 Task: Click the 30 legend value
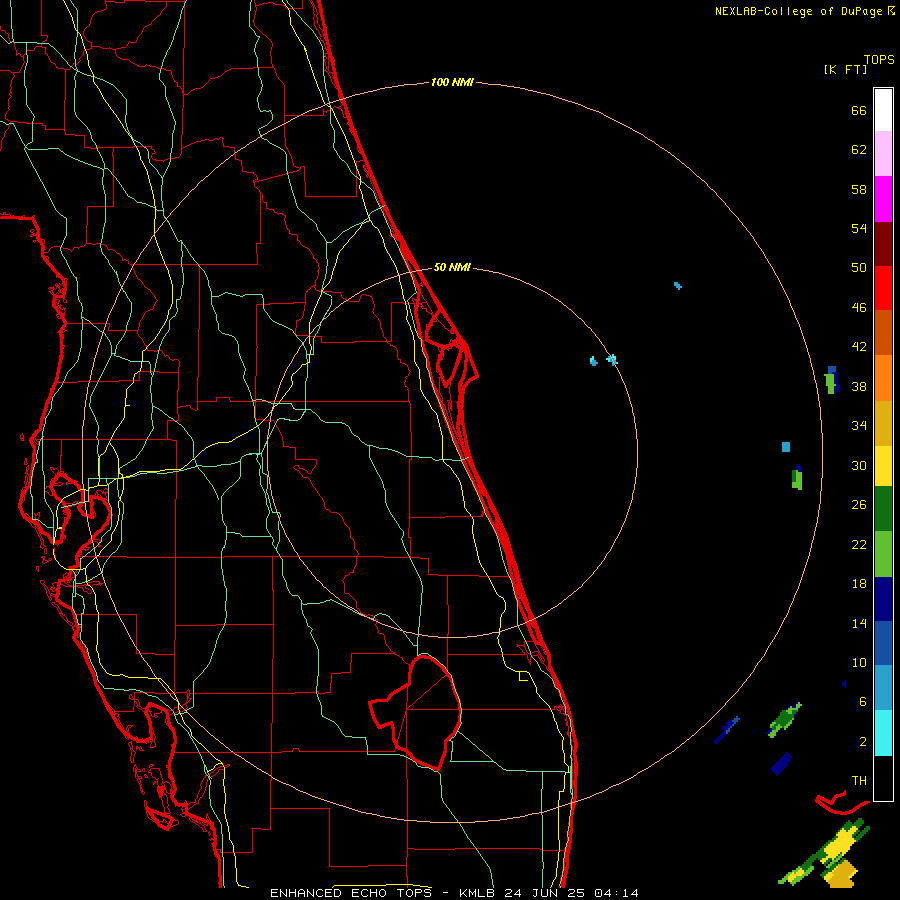(859, 465)
